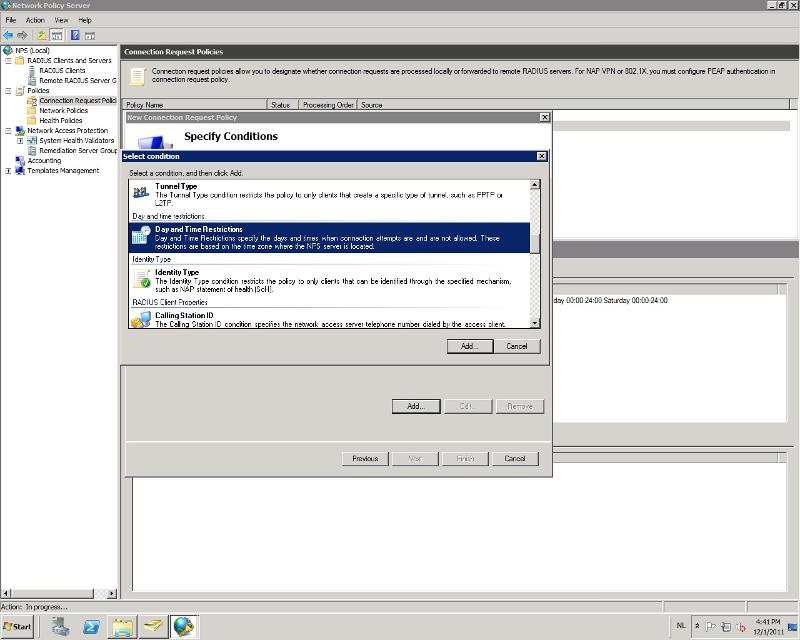Select the Identity Type condition icon
This screenshot has height=640, width=800.
click(x=141, y=279)
